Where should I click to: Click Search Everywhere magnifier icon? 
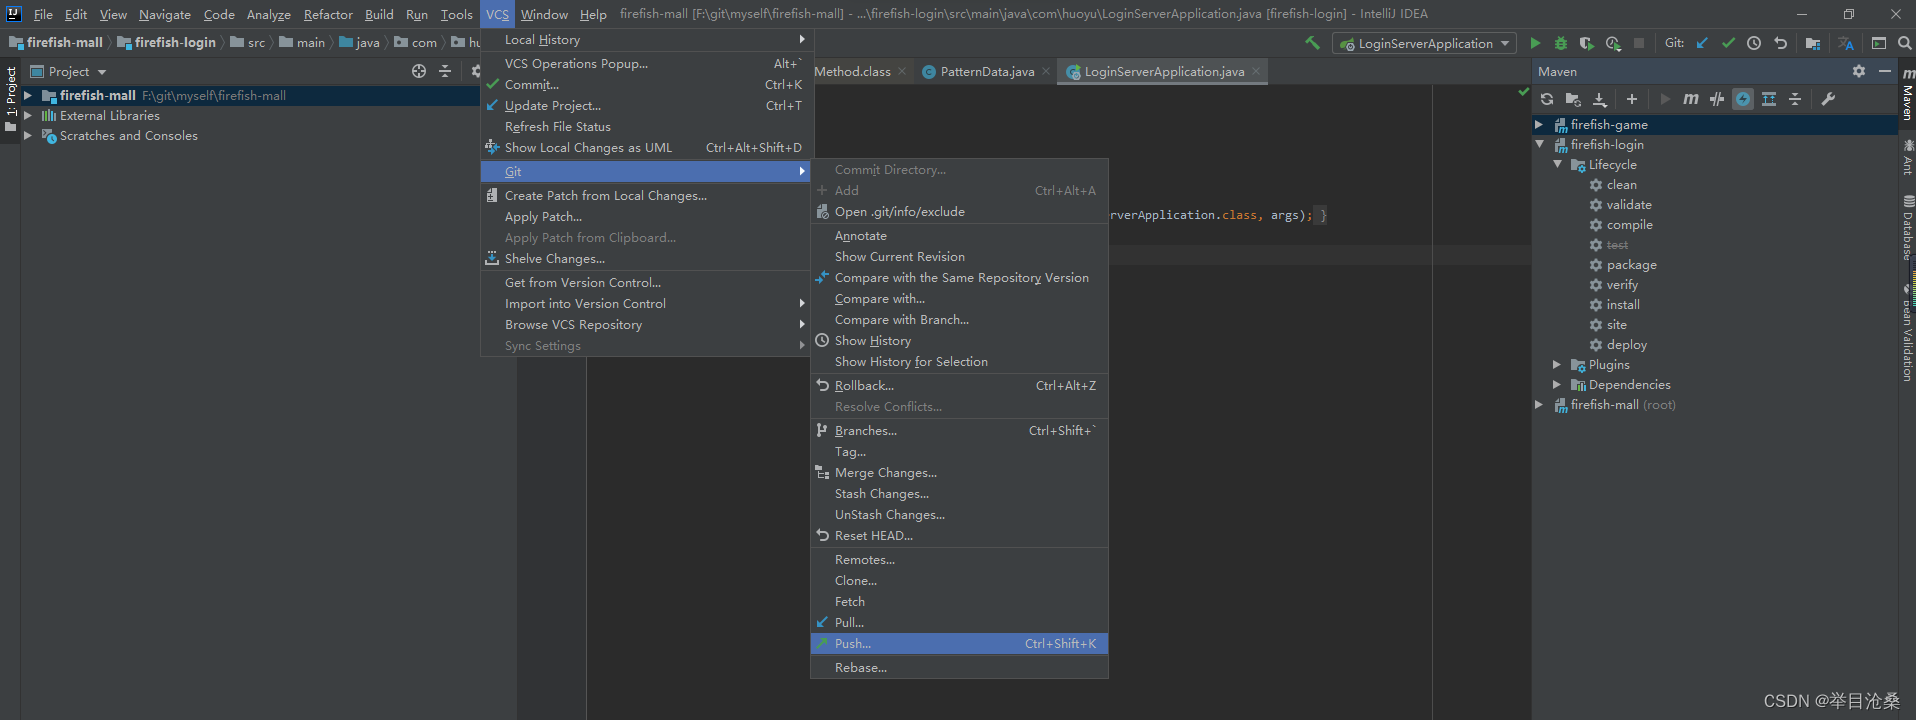tap(1905, 43)
